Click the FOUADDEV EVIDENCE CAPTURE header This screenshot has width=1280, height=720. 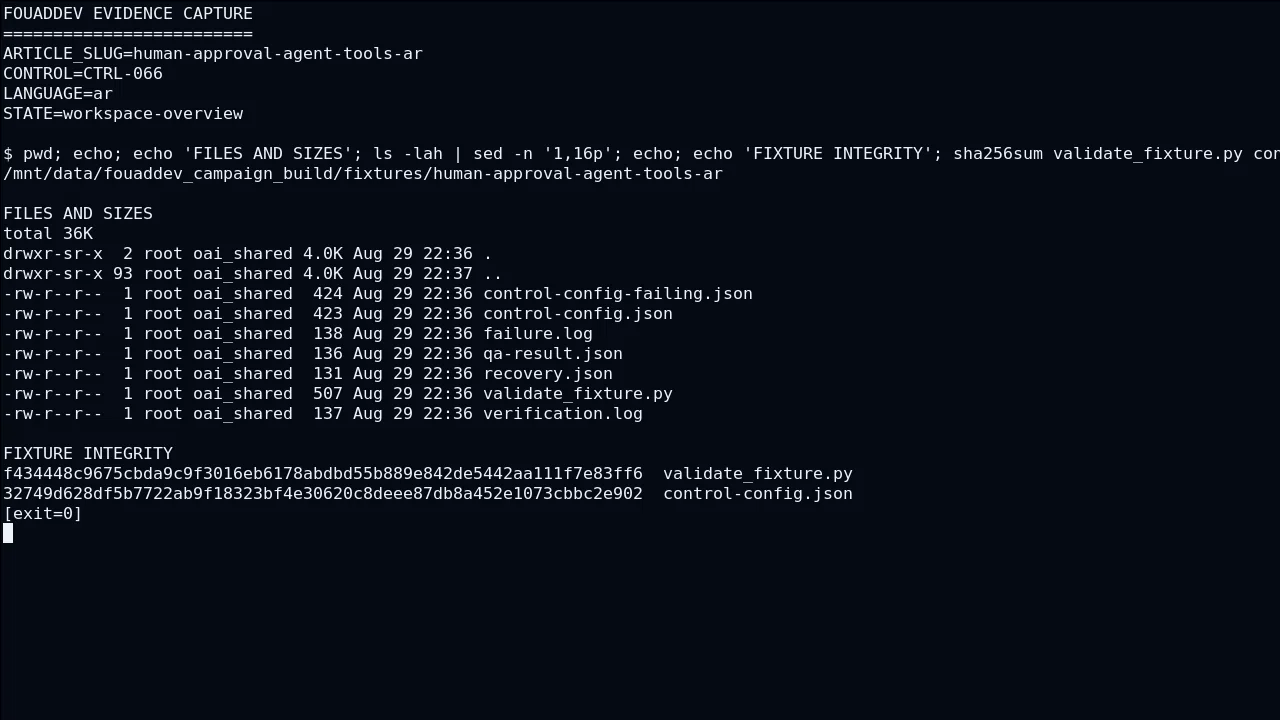point(128,13)
